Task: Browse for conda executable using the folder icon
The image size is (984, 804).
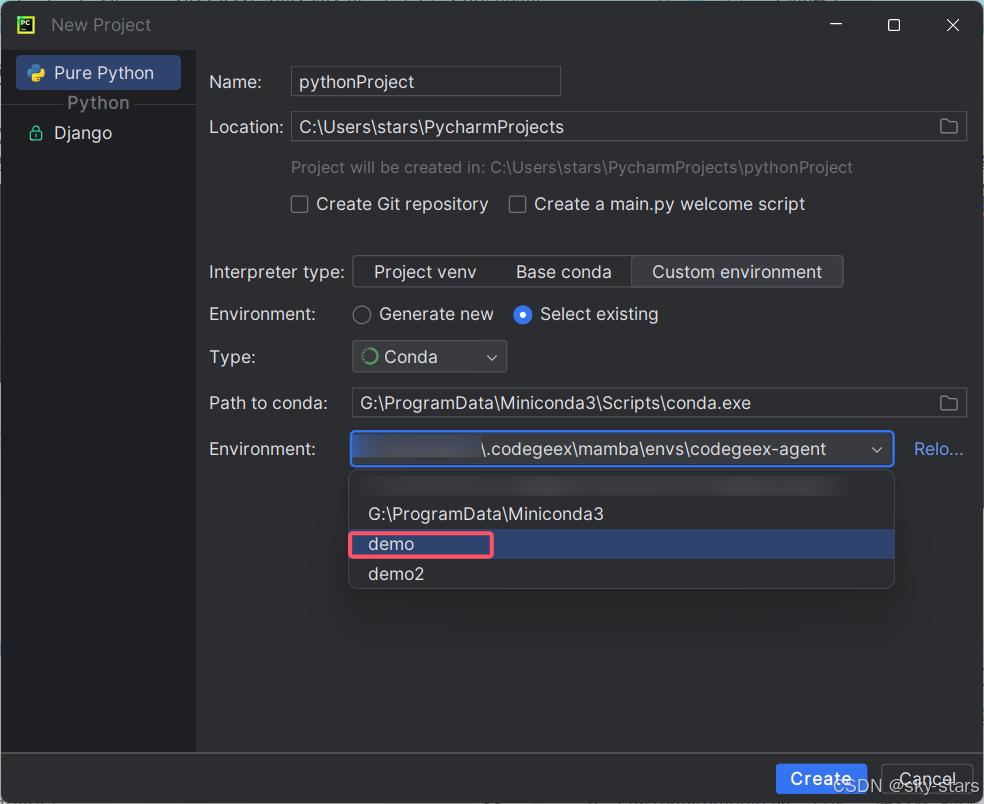Action: pyautogui.click(x=948, y=403)
